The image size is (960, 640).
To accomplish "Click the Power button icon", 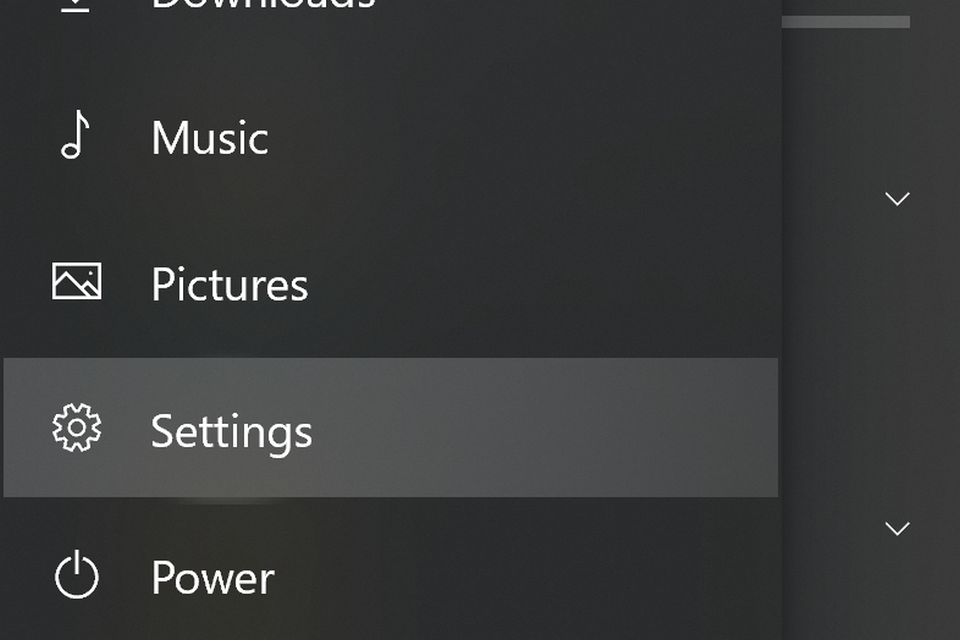I will pos(77,576).
